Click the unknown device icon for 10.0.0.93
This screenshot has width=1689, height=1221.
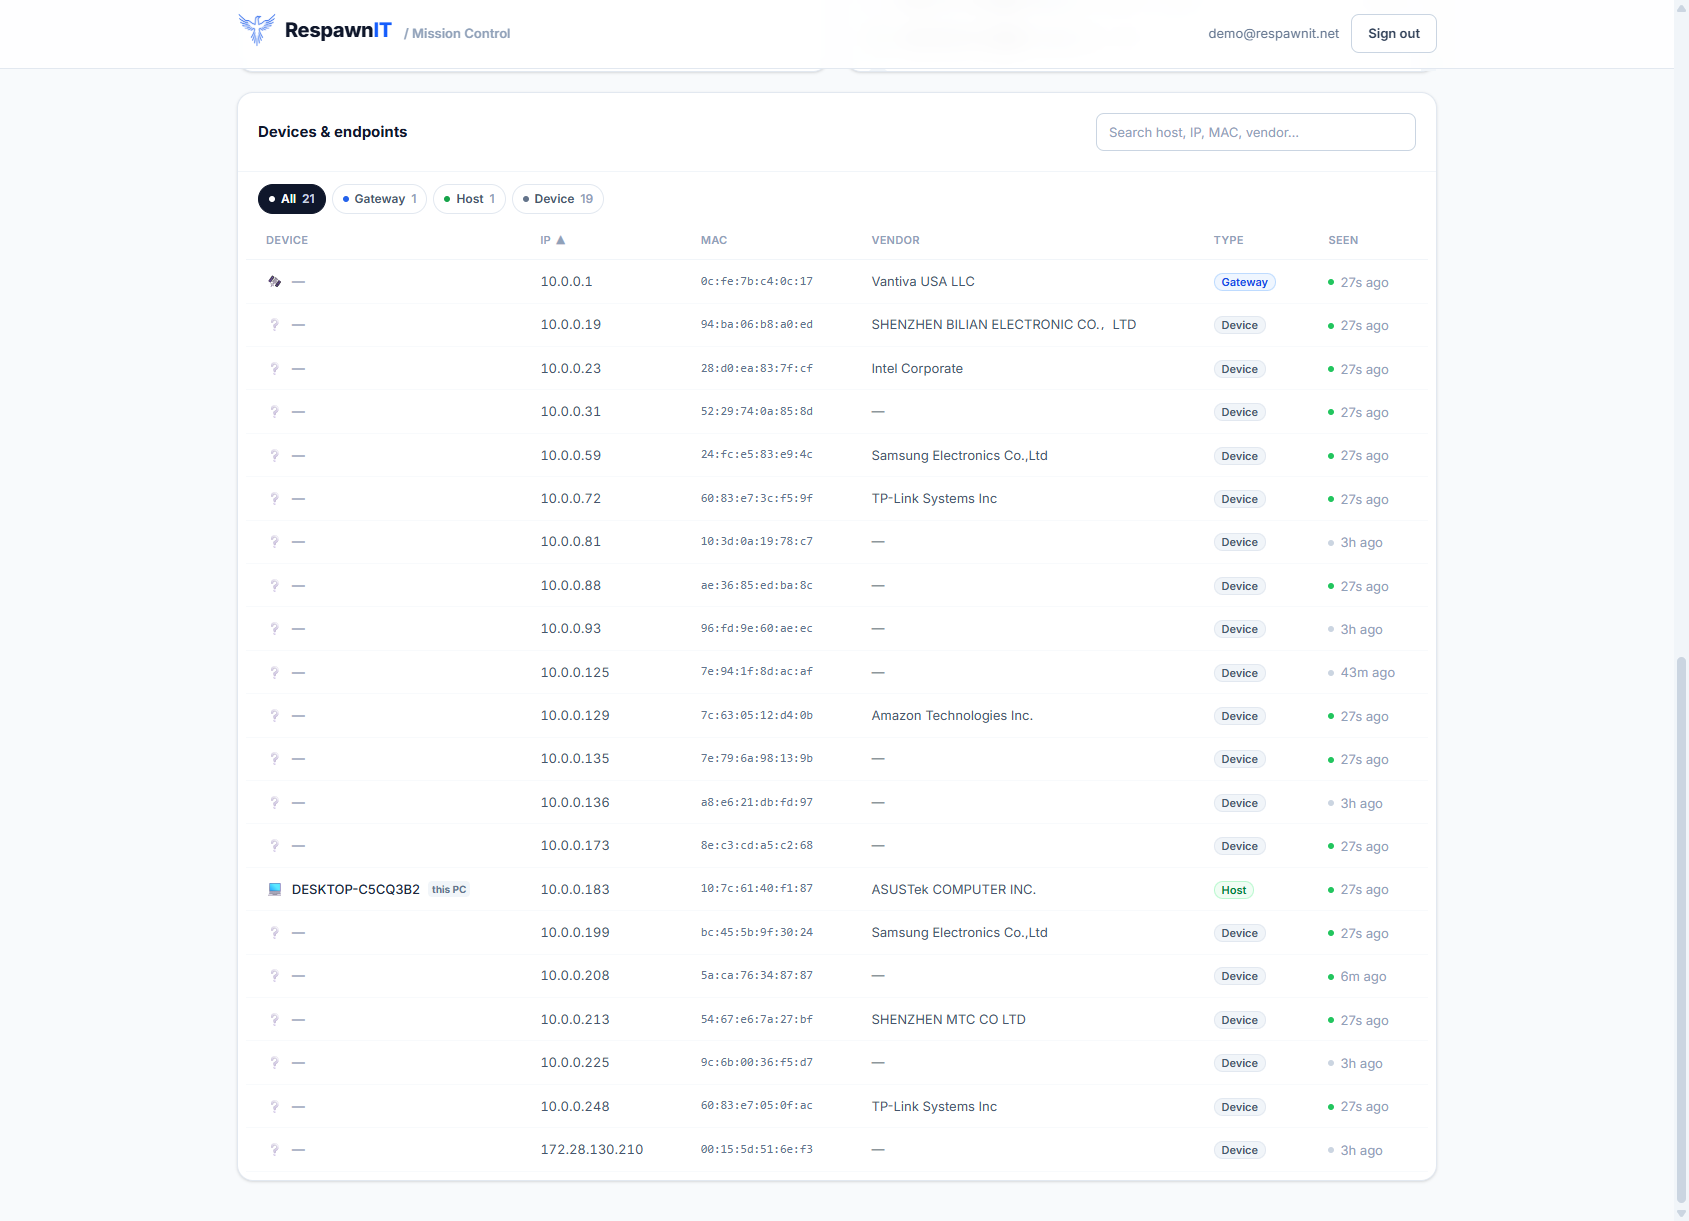click(274, 629)
